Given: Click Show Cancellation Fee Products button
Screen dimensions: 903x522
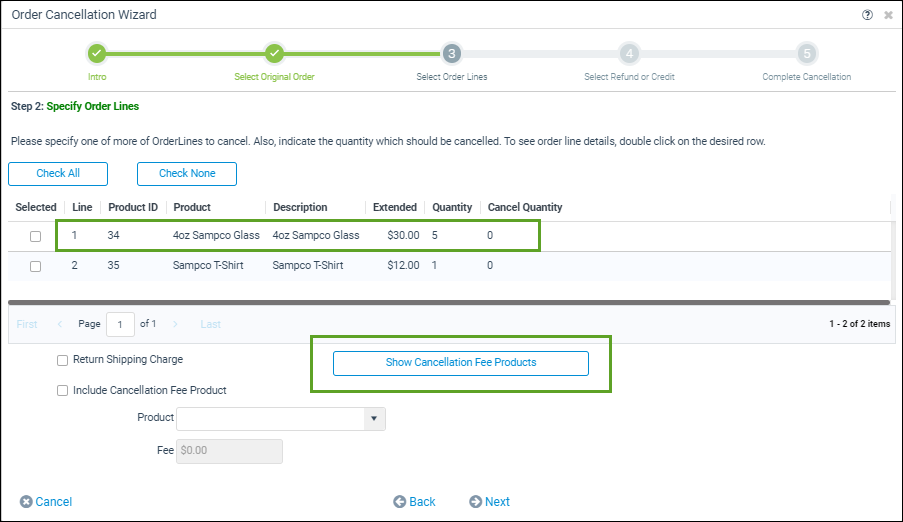Looking at the screenshot, I should [x=461, y=363].
